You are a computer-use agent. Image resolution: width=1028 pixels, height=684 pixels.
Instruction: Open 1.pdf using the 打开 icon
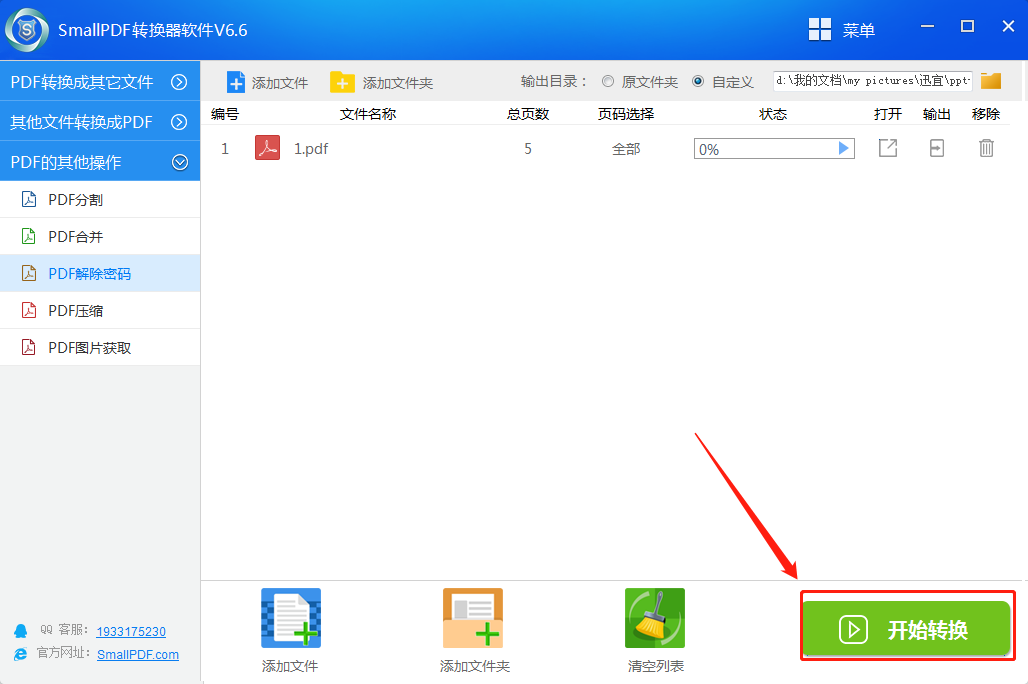point(887,147)
